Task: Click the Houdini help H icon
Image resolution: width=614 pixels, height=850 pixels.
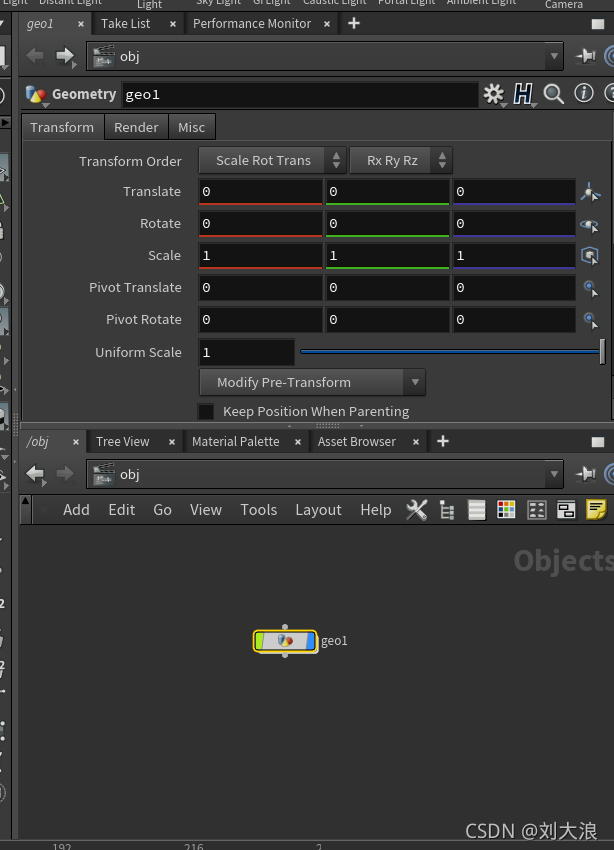Action: click(522, 94)
